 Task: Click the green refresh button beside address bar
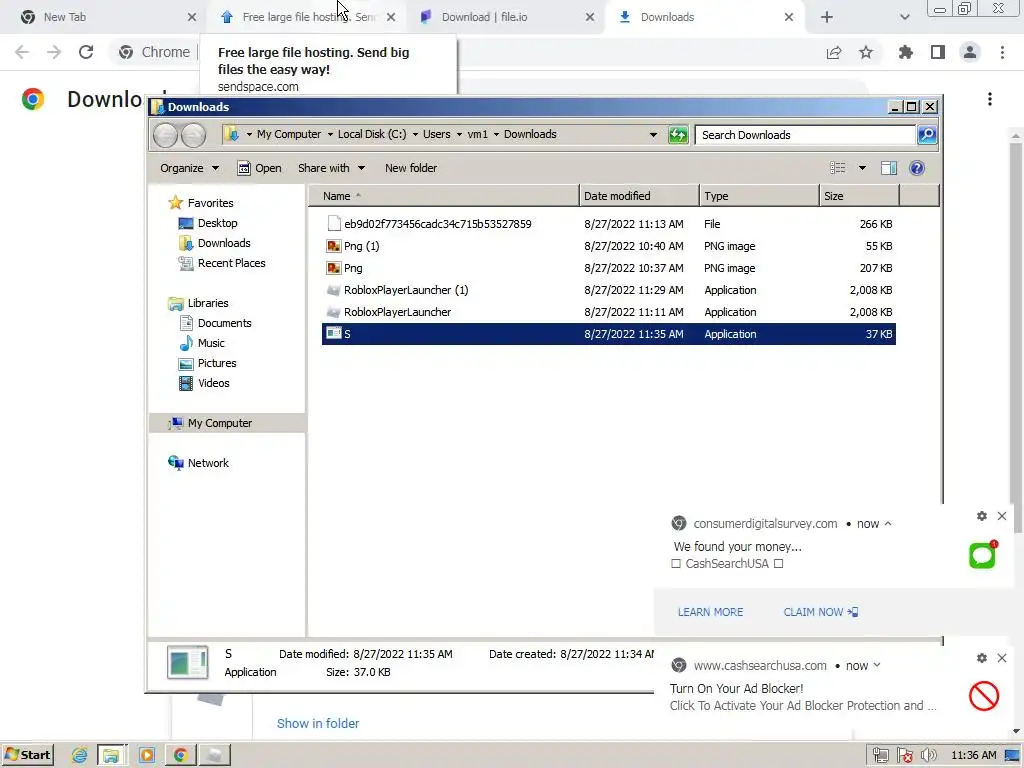[x=678, y=135]
